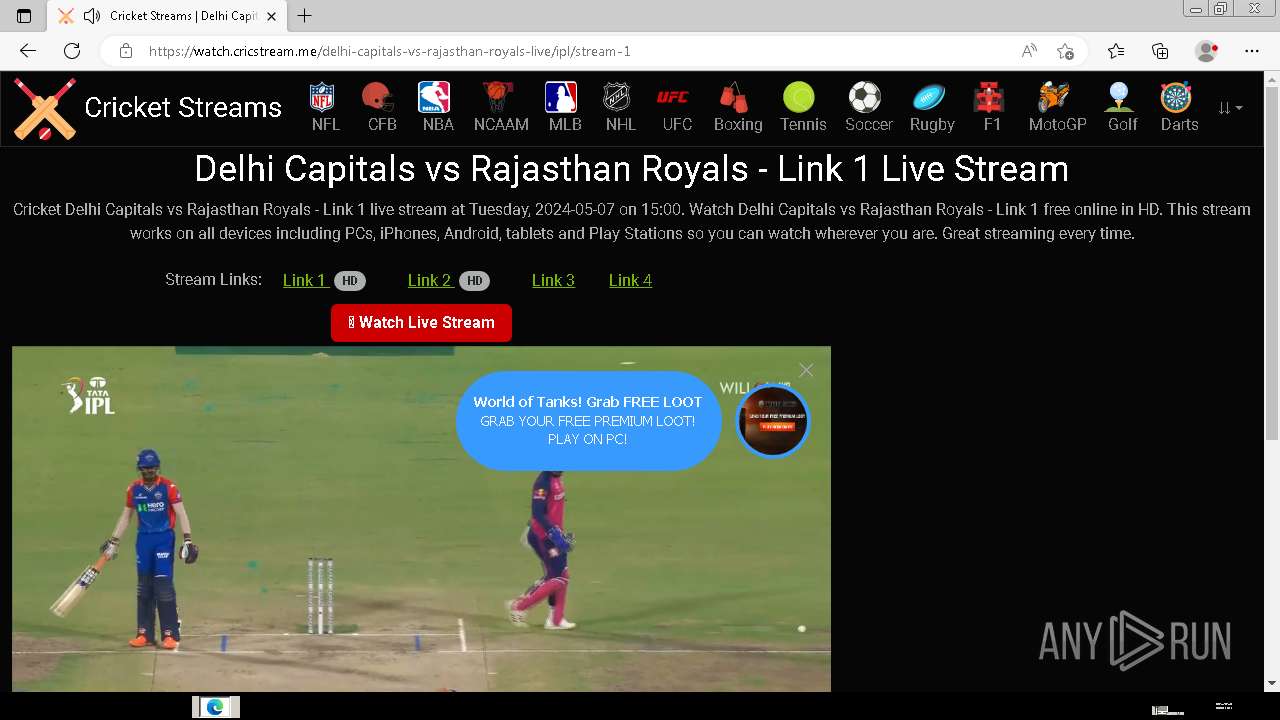Go back to the previous page
Image resolution: width=1280 pixels, height=720 pixels.
[x=28, y=51]
